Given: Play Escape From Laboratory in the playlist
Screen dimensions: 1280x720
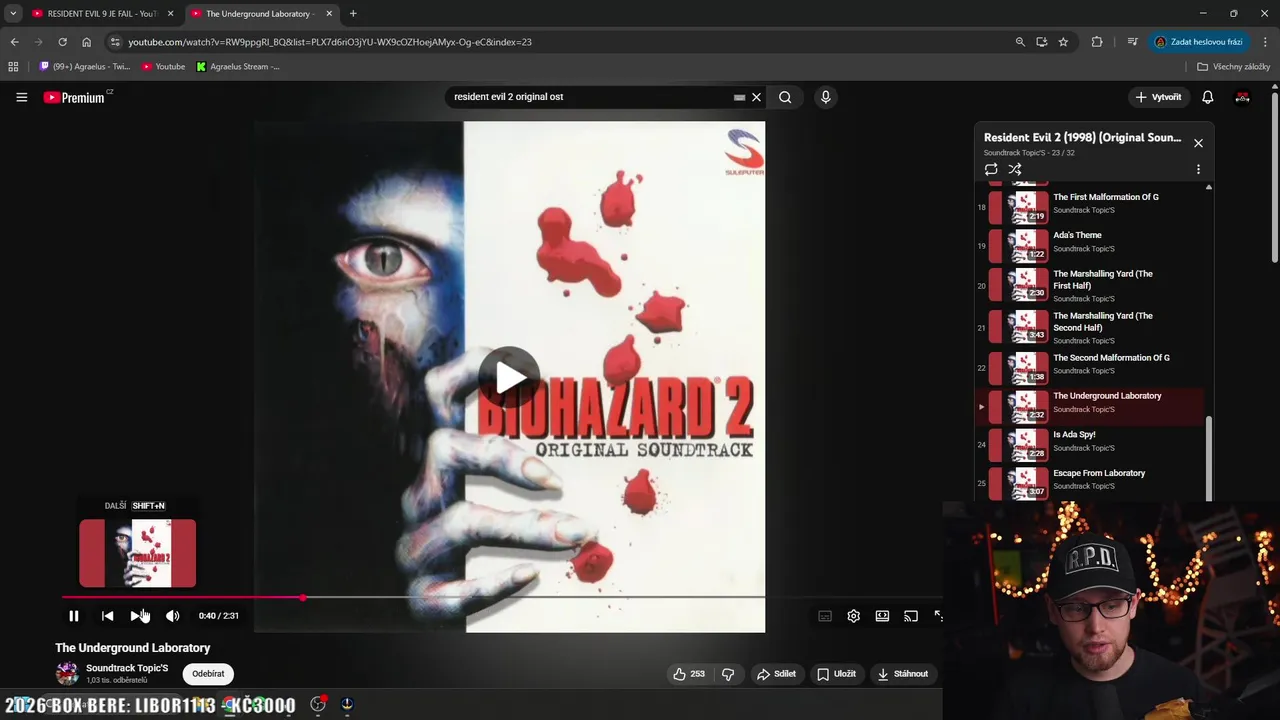Looking at the screenshot, I should [1090, 484].
